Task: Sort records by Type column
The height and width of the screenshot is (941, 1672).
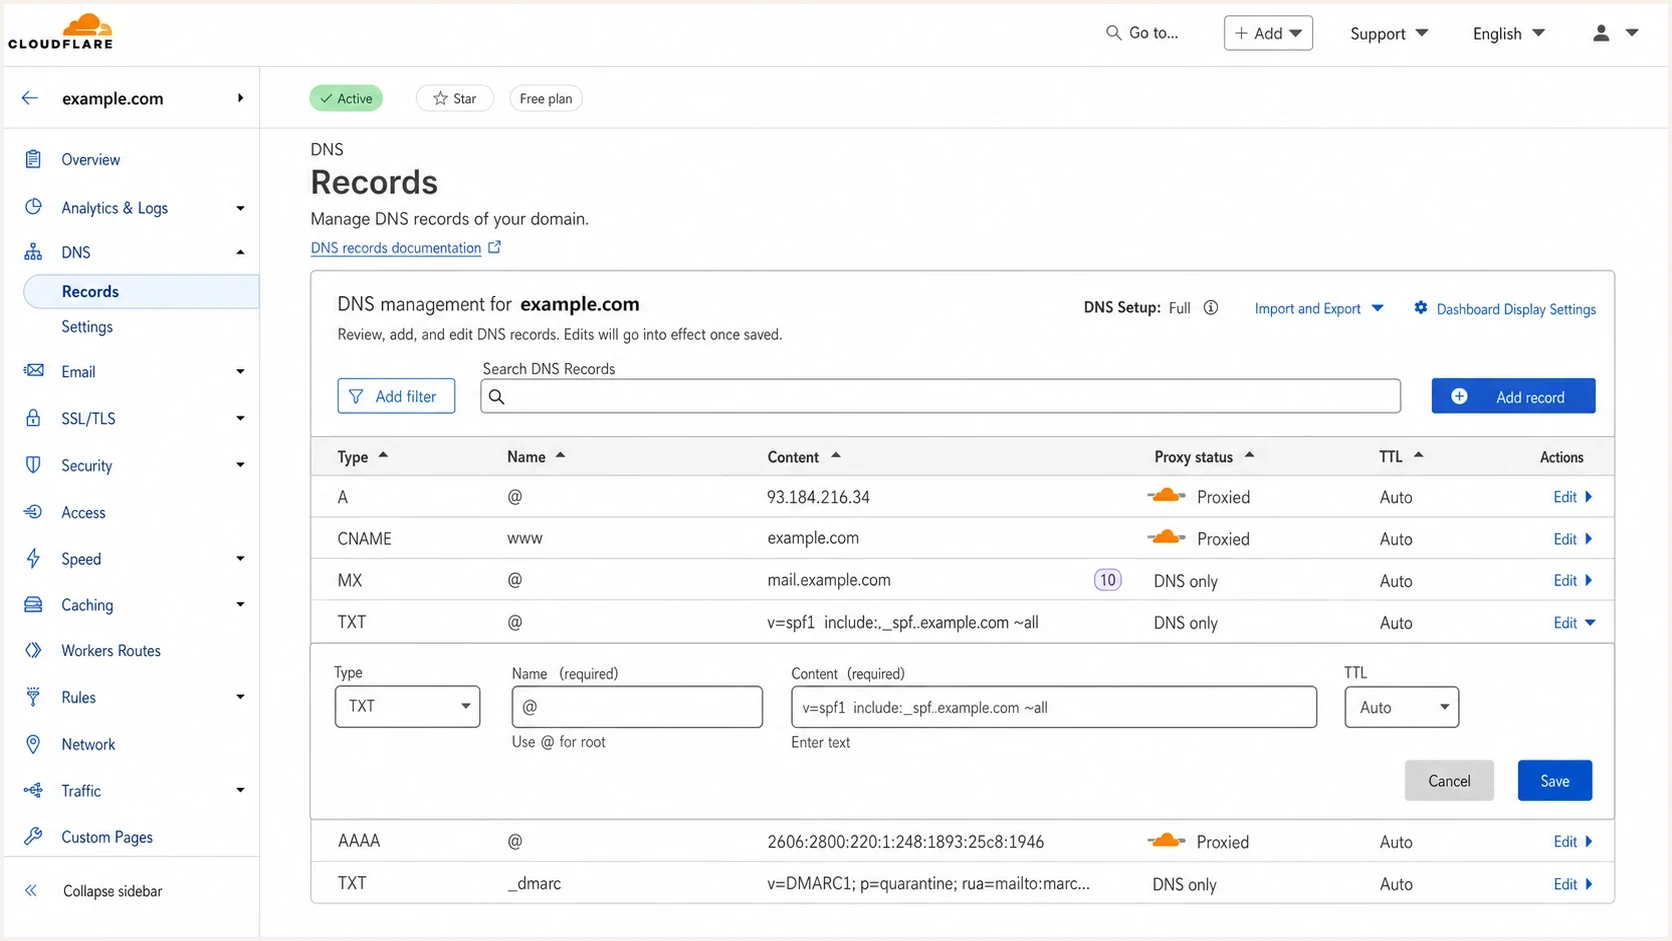Action: [x=362, y=456]
